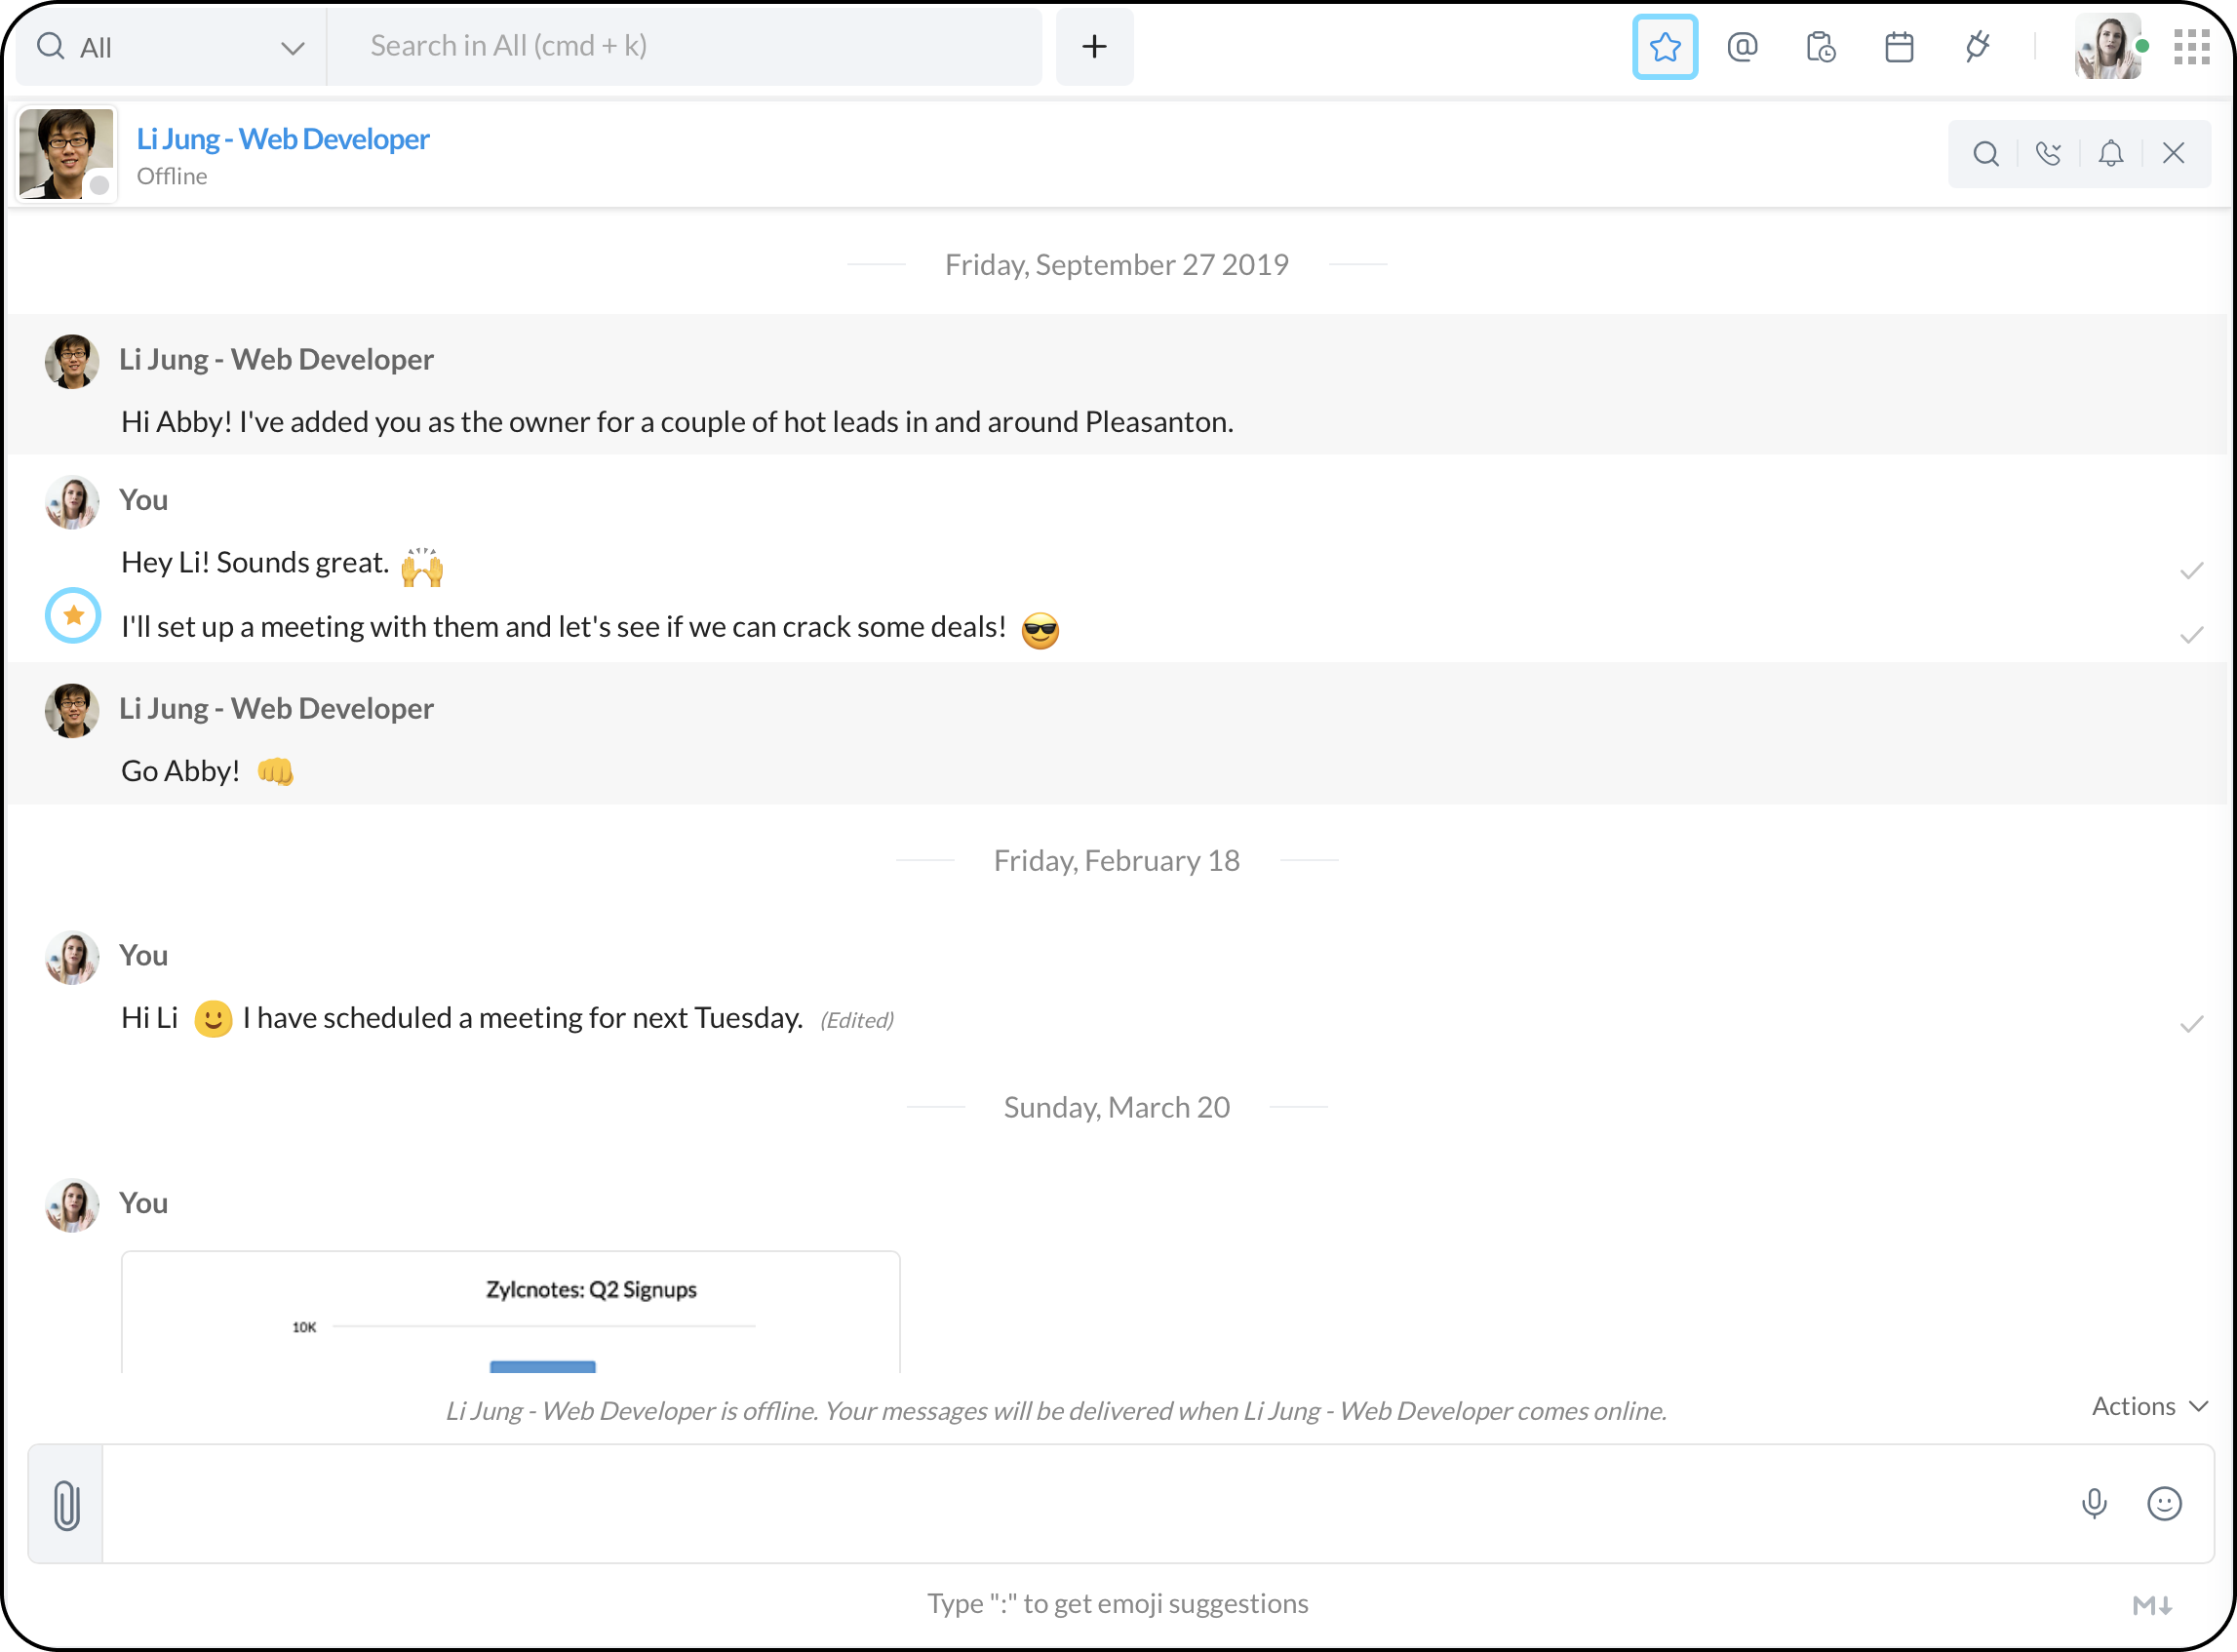The height and width of the screenshot is (1652, 2237).
Task: Expand the All search scope dropdown
Action: pyautogui.click(x=170, y=47)
